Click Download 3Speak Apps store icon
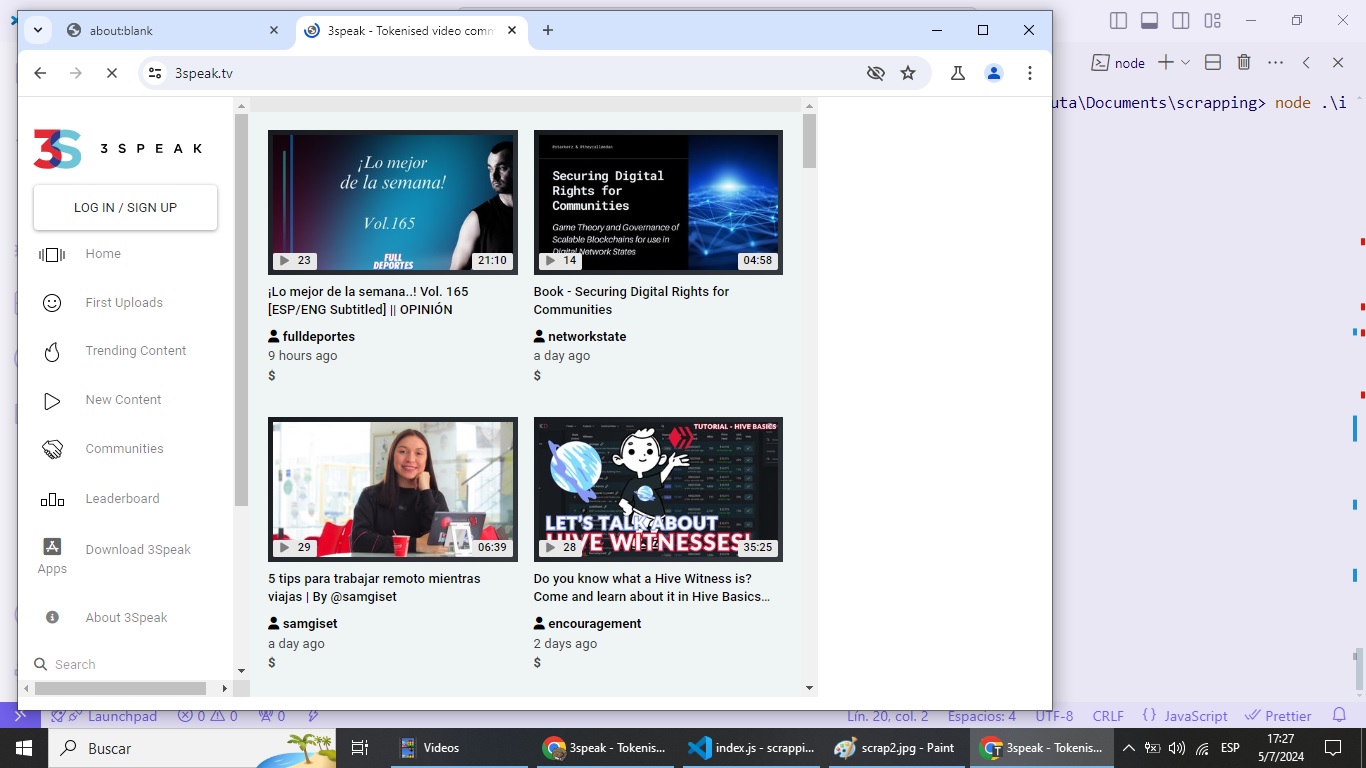Viewport: 1366px width, 768px height. pyautogui.click(x=52, y=547)
